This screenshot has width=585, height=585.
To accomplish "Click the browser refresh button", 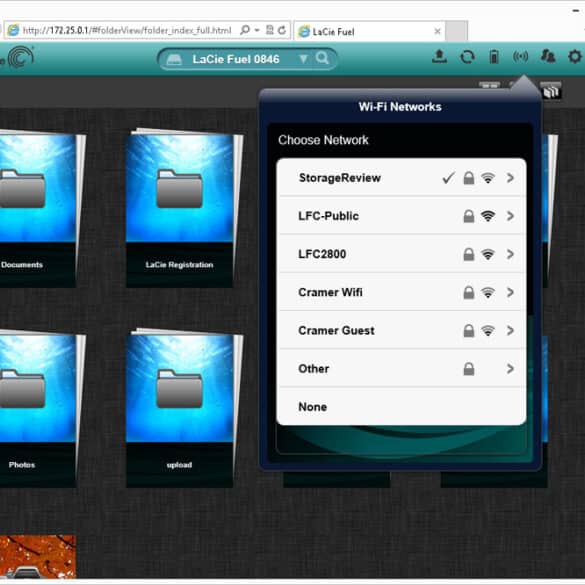I will (x=282, y=30).
